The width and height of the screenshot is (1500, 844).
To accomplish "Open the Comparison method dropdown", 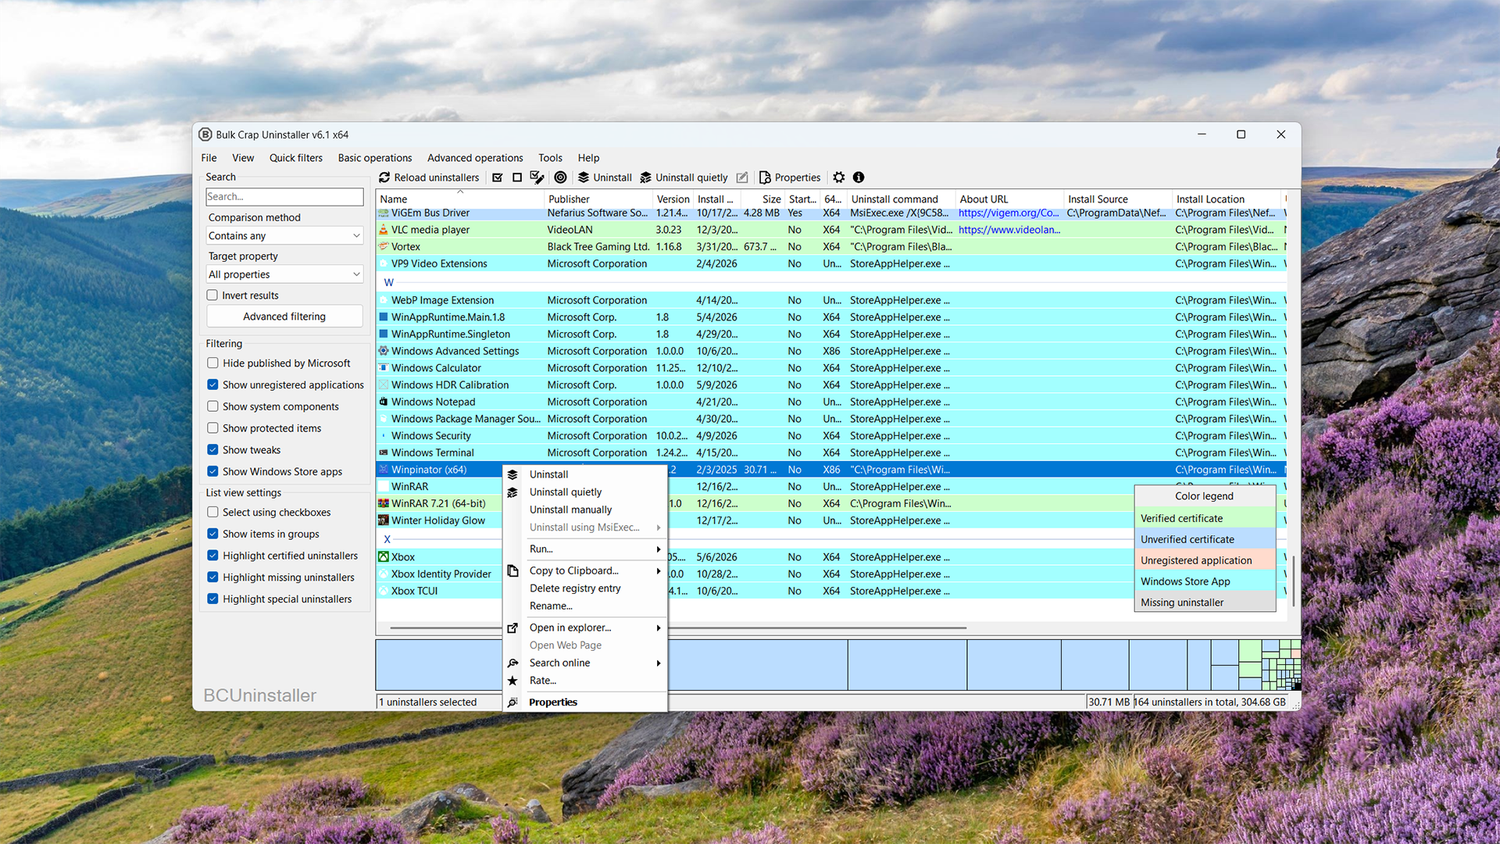I will [x=284, y=236].
